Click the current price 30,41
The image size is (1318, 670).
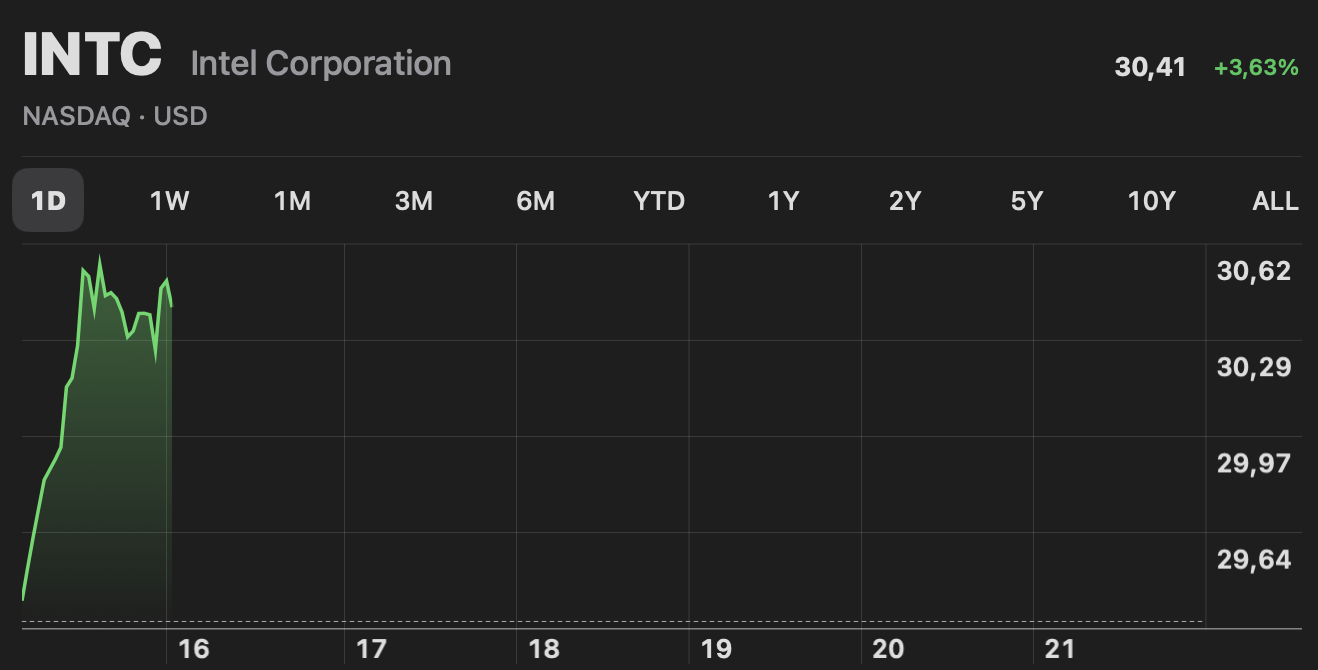1150,68
